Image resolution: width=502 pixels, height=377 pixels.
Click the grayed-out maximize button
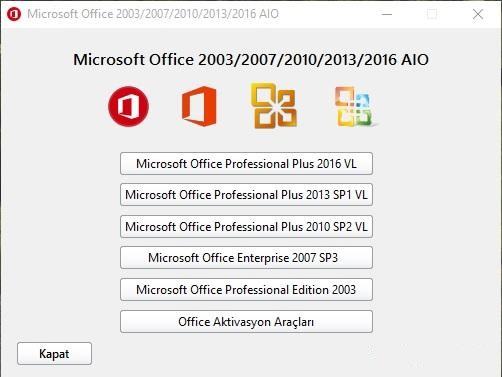tap(432, 14)
